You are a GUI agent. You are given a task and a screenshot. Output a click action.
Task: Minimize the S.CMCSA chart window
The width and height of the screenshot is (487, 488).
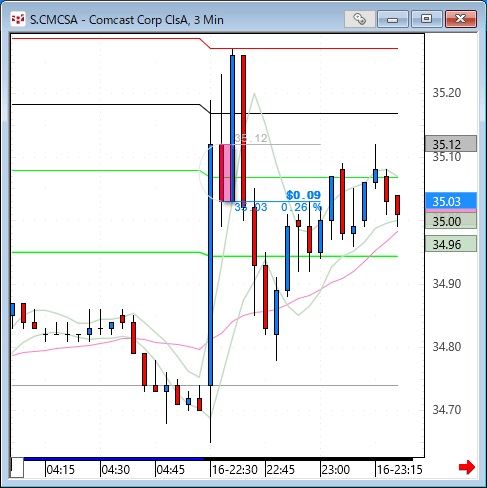pyautogui.click(x=393, y=19)
